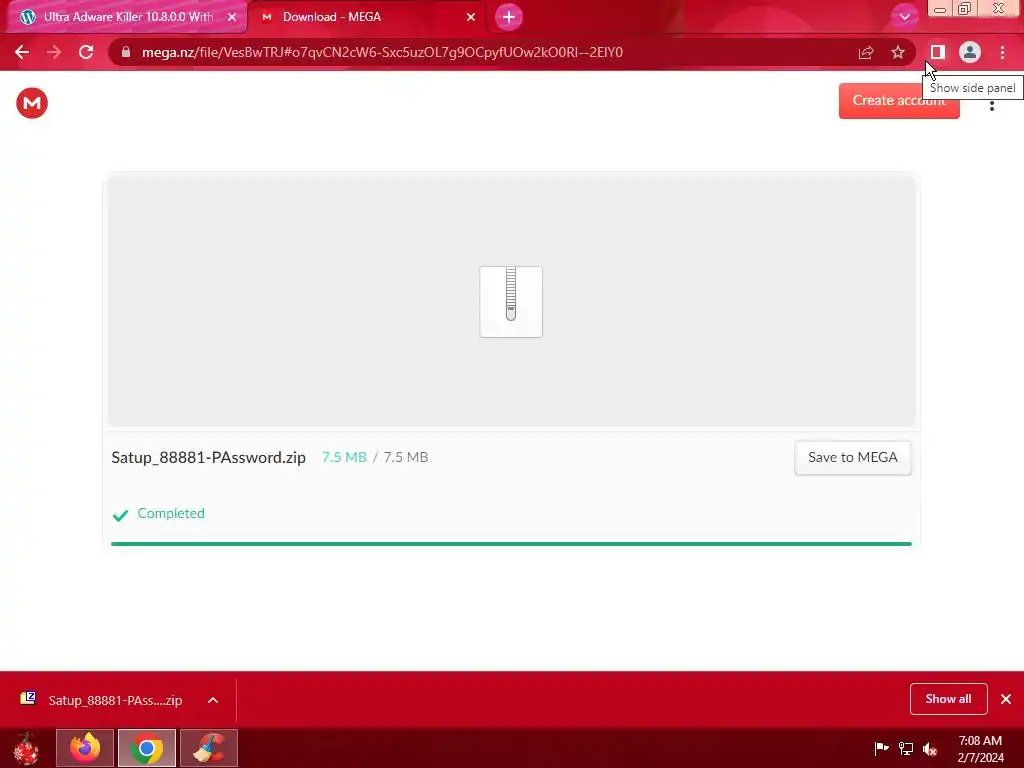Open network status tray icon

(x=906, y=748)
